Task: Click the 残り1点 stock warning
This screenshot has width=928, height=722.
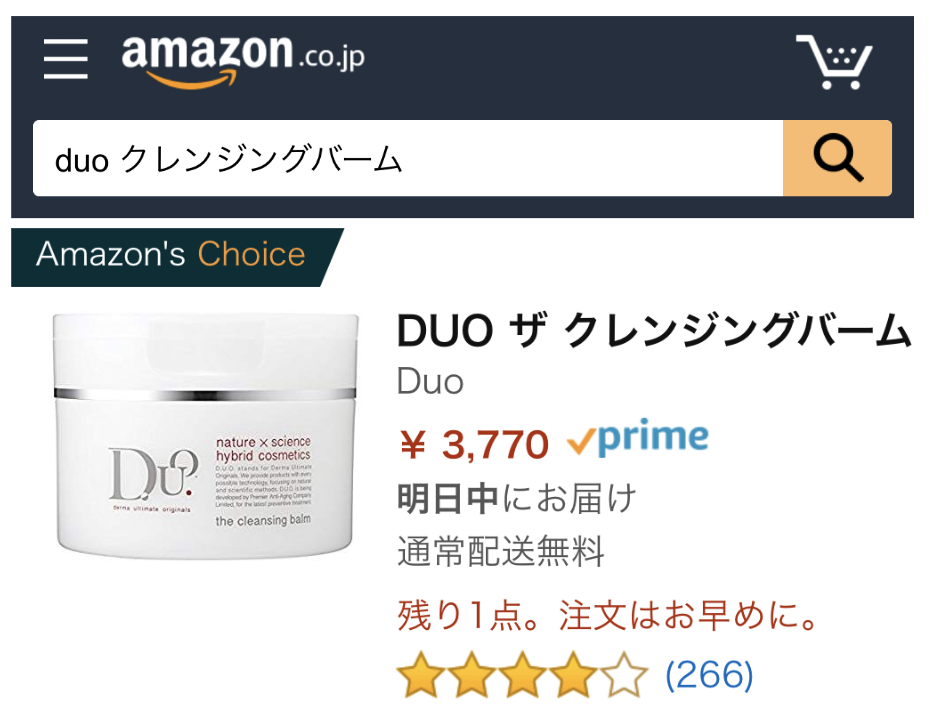Action: tap(609, 615)
